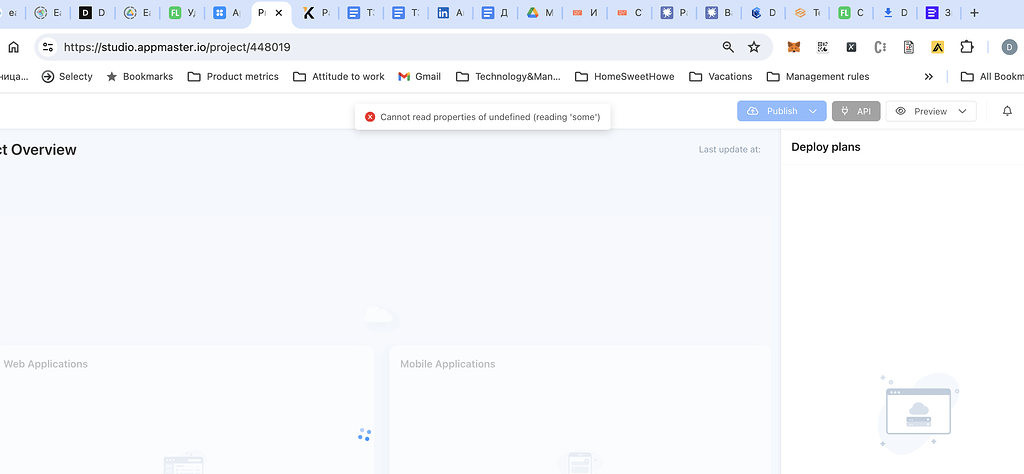The image size is (1024, 474).
Task: Click the notification bell icon
Action: [x=1007, y=111]
